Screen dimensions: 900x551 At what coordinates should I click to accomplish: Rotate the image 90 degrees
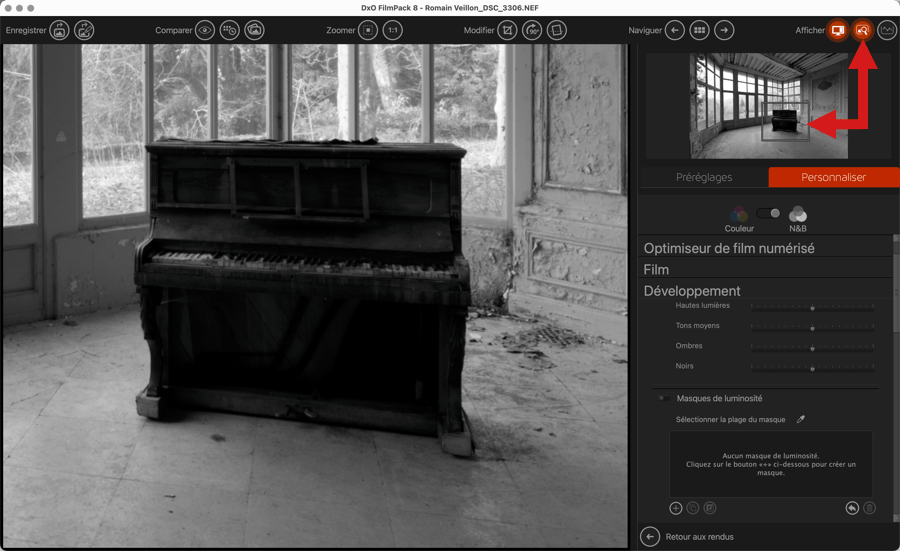pos(532,30)
